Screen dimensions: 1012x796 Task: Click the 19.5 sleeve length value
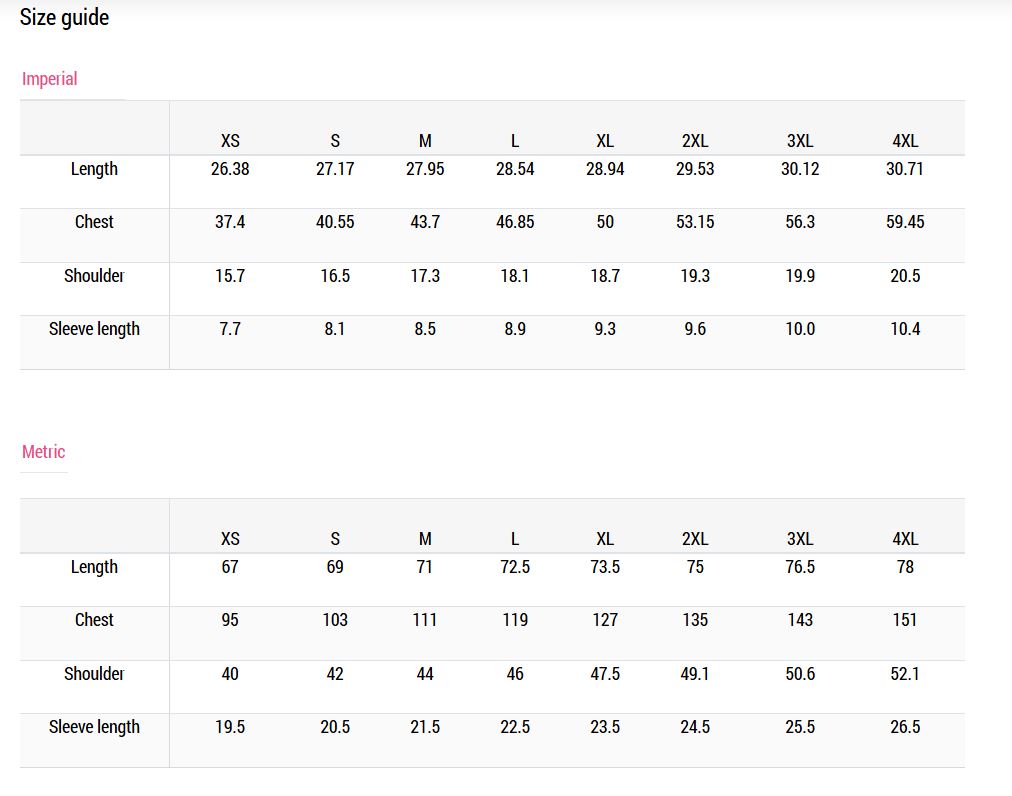pyautogui.click(x=230, y=727)
